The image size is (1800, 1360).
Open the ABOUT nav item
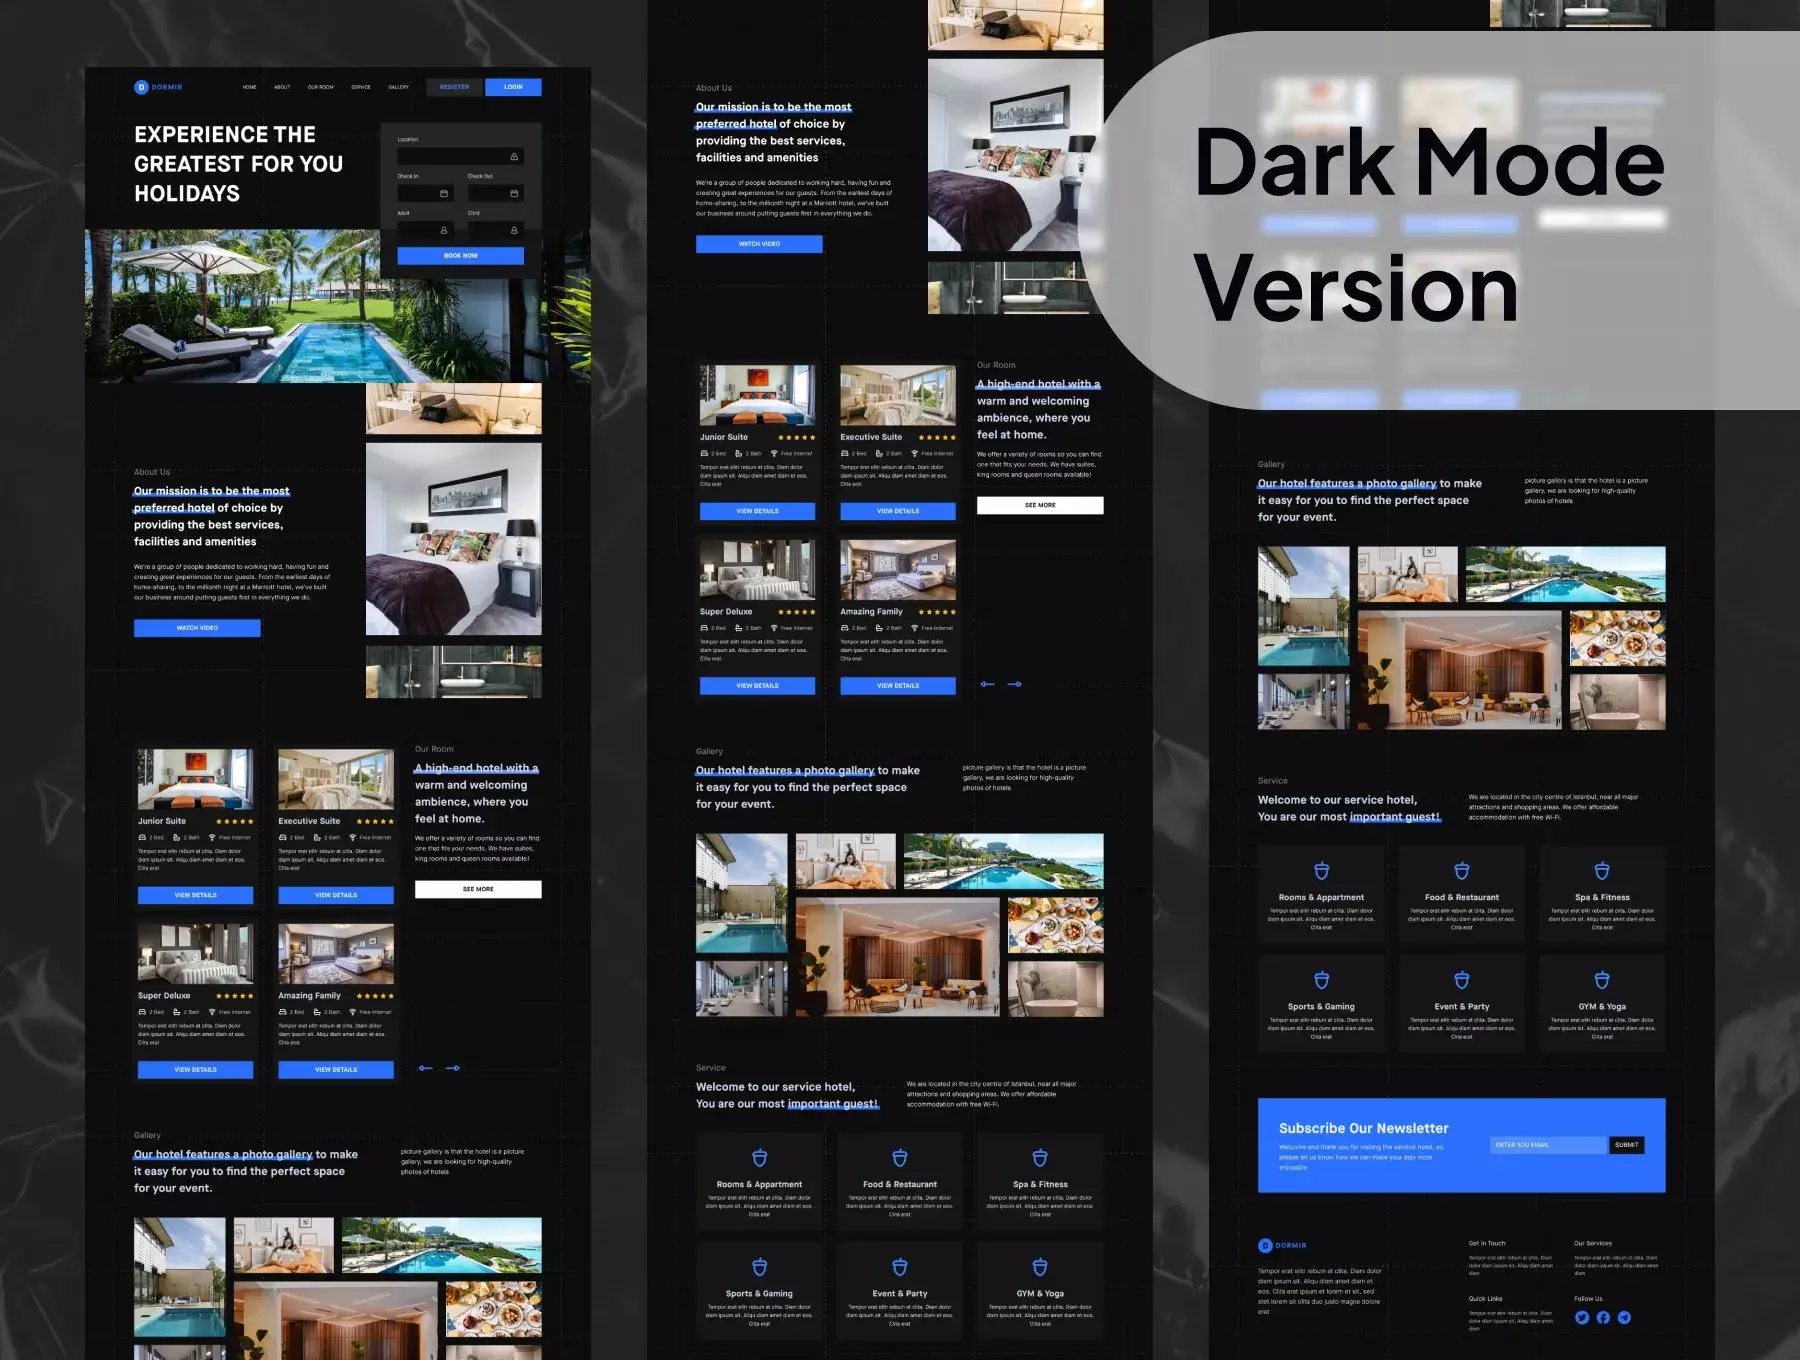(x=282, y=87)
